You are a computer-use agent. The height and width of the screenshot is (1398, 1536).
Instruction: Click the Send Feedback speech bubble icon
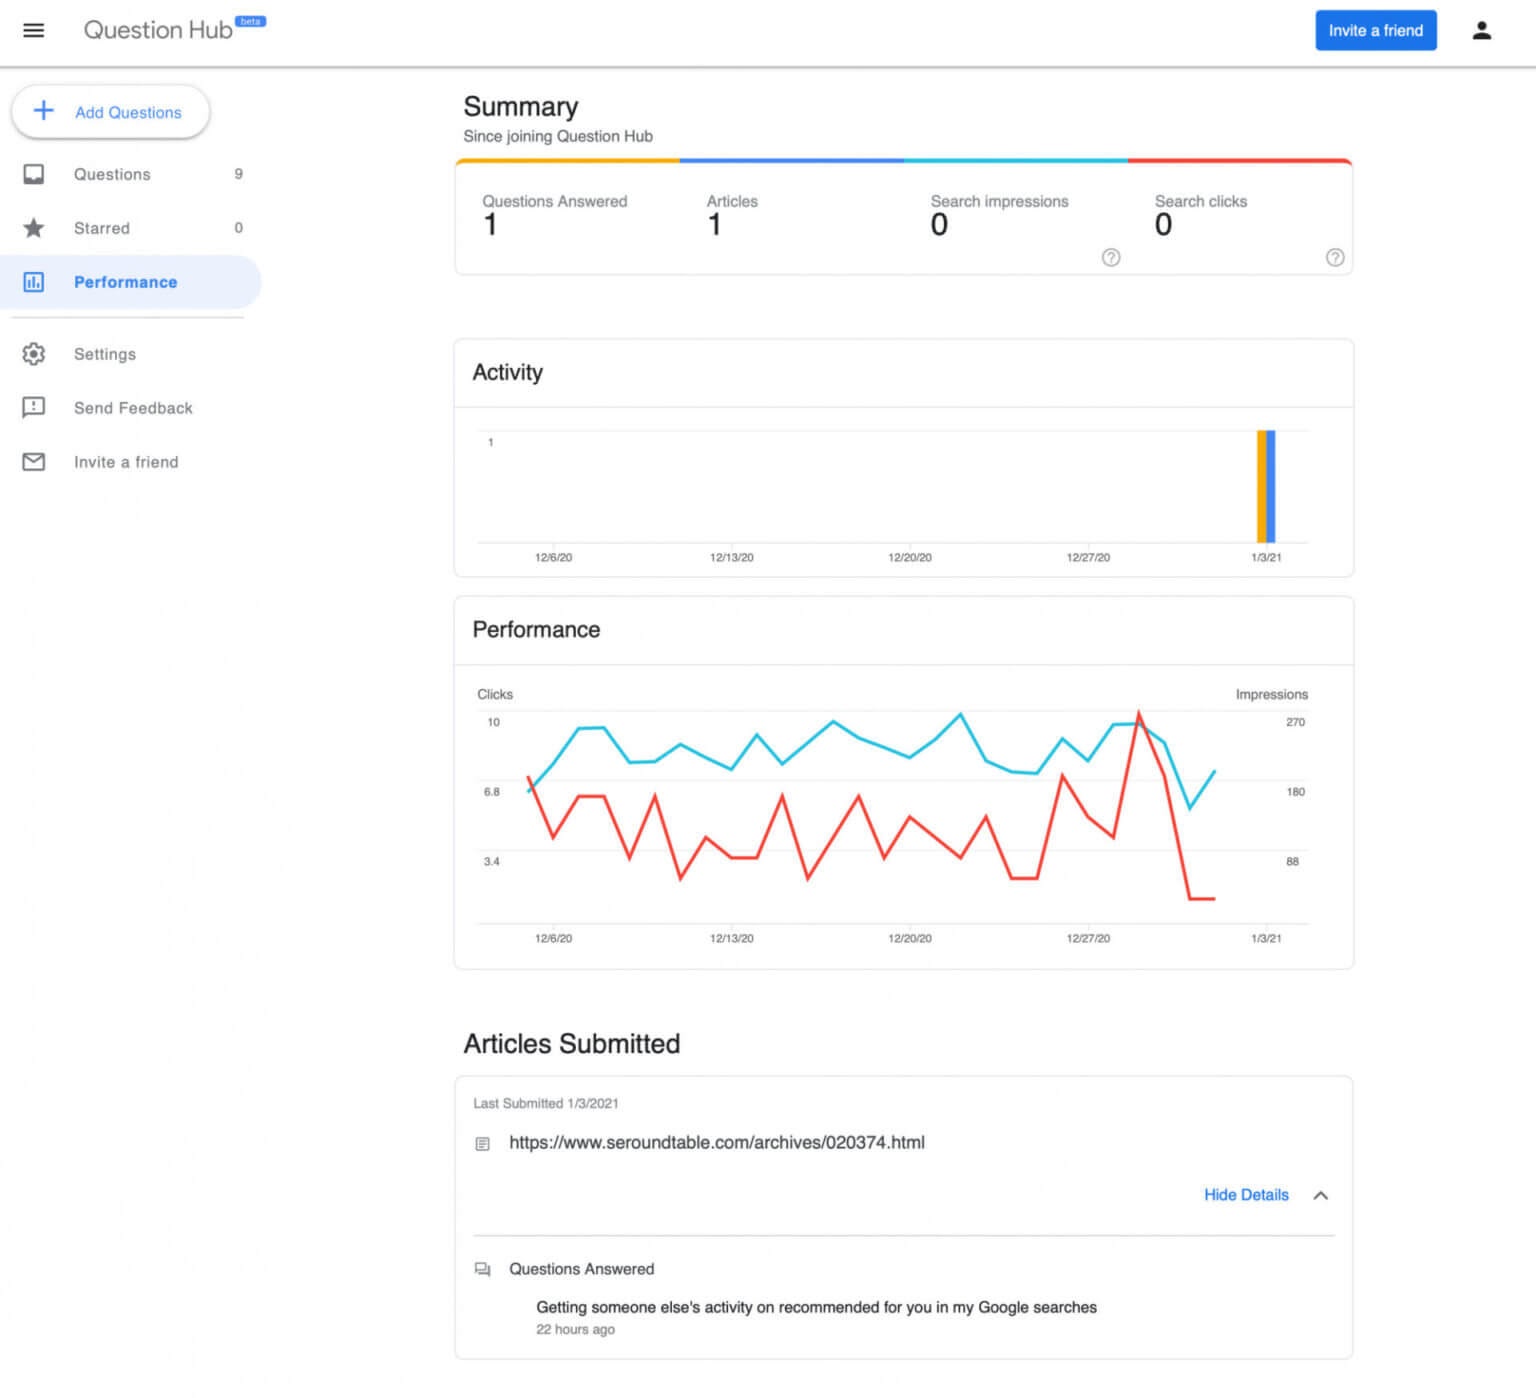(34, 408)
